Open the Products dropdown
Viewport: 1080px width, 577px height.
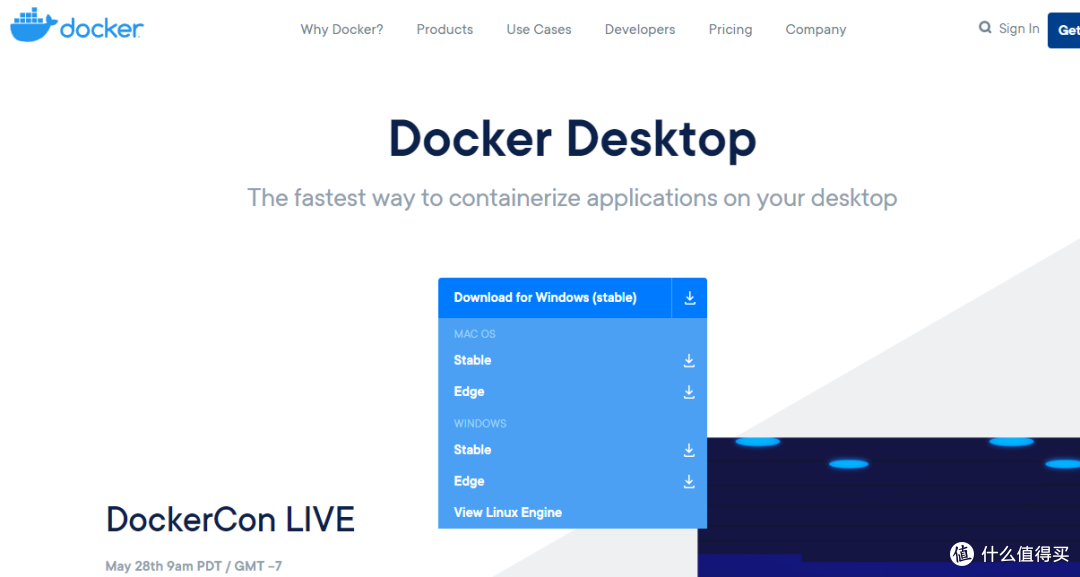pyautogui.click(x=444, y=29)
